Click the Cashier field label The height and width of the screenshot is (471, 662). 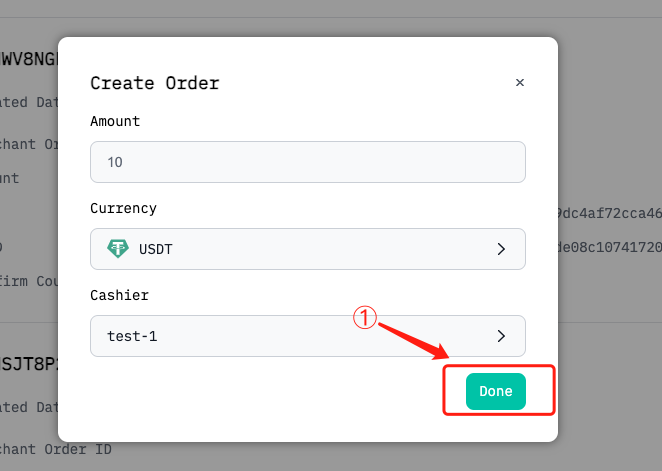point(119,296)
